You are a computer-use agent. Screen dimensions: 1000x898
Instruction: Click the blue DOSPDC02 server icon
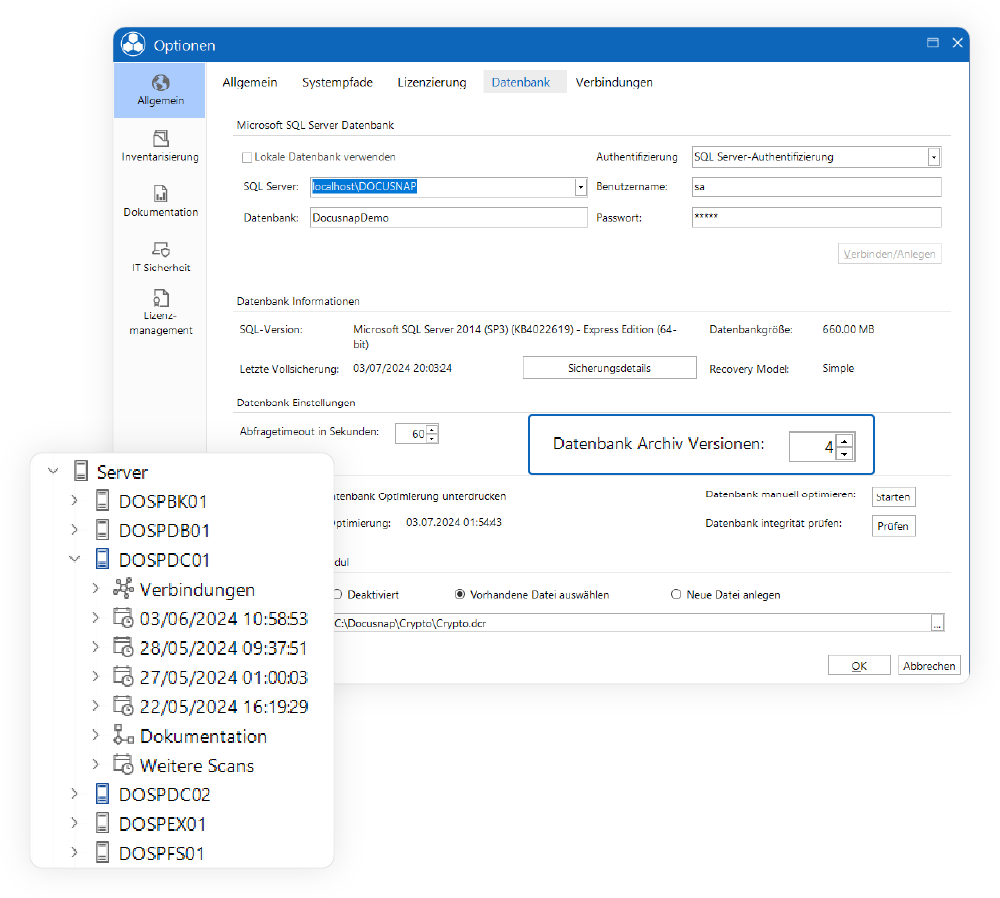(102, 793)
